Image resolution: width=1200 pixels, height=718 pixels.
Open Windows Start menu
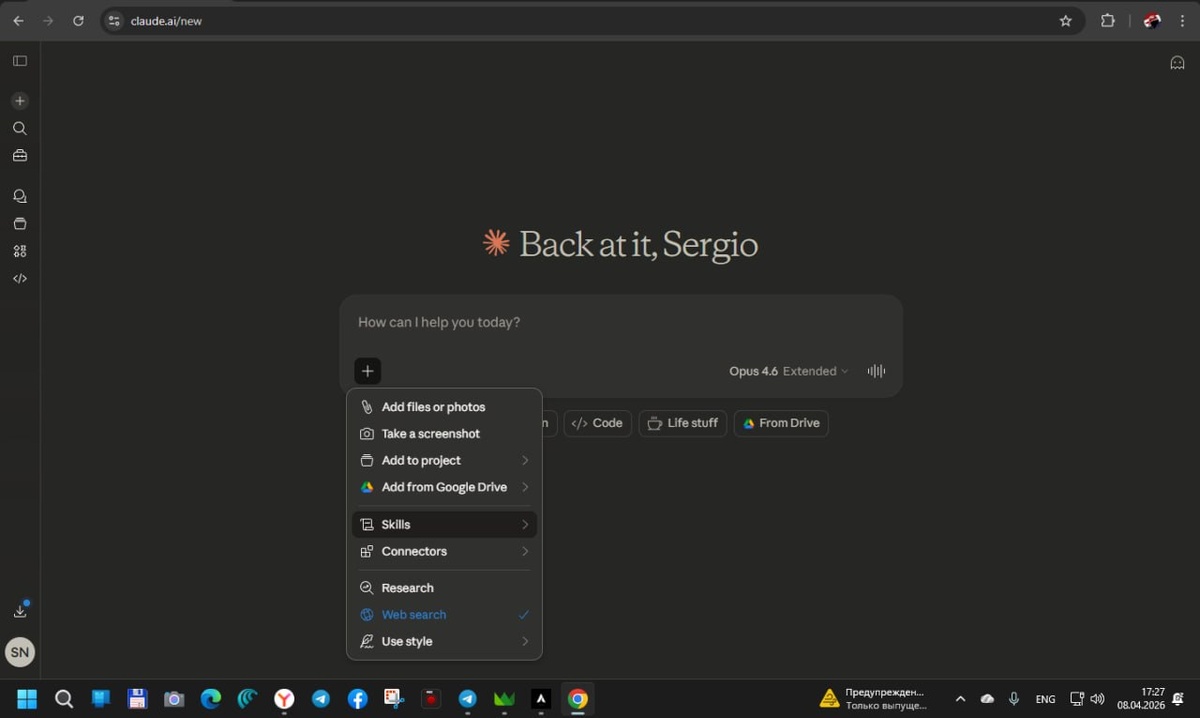(27, 699)
